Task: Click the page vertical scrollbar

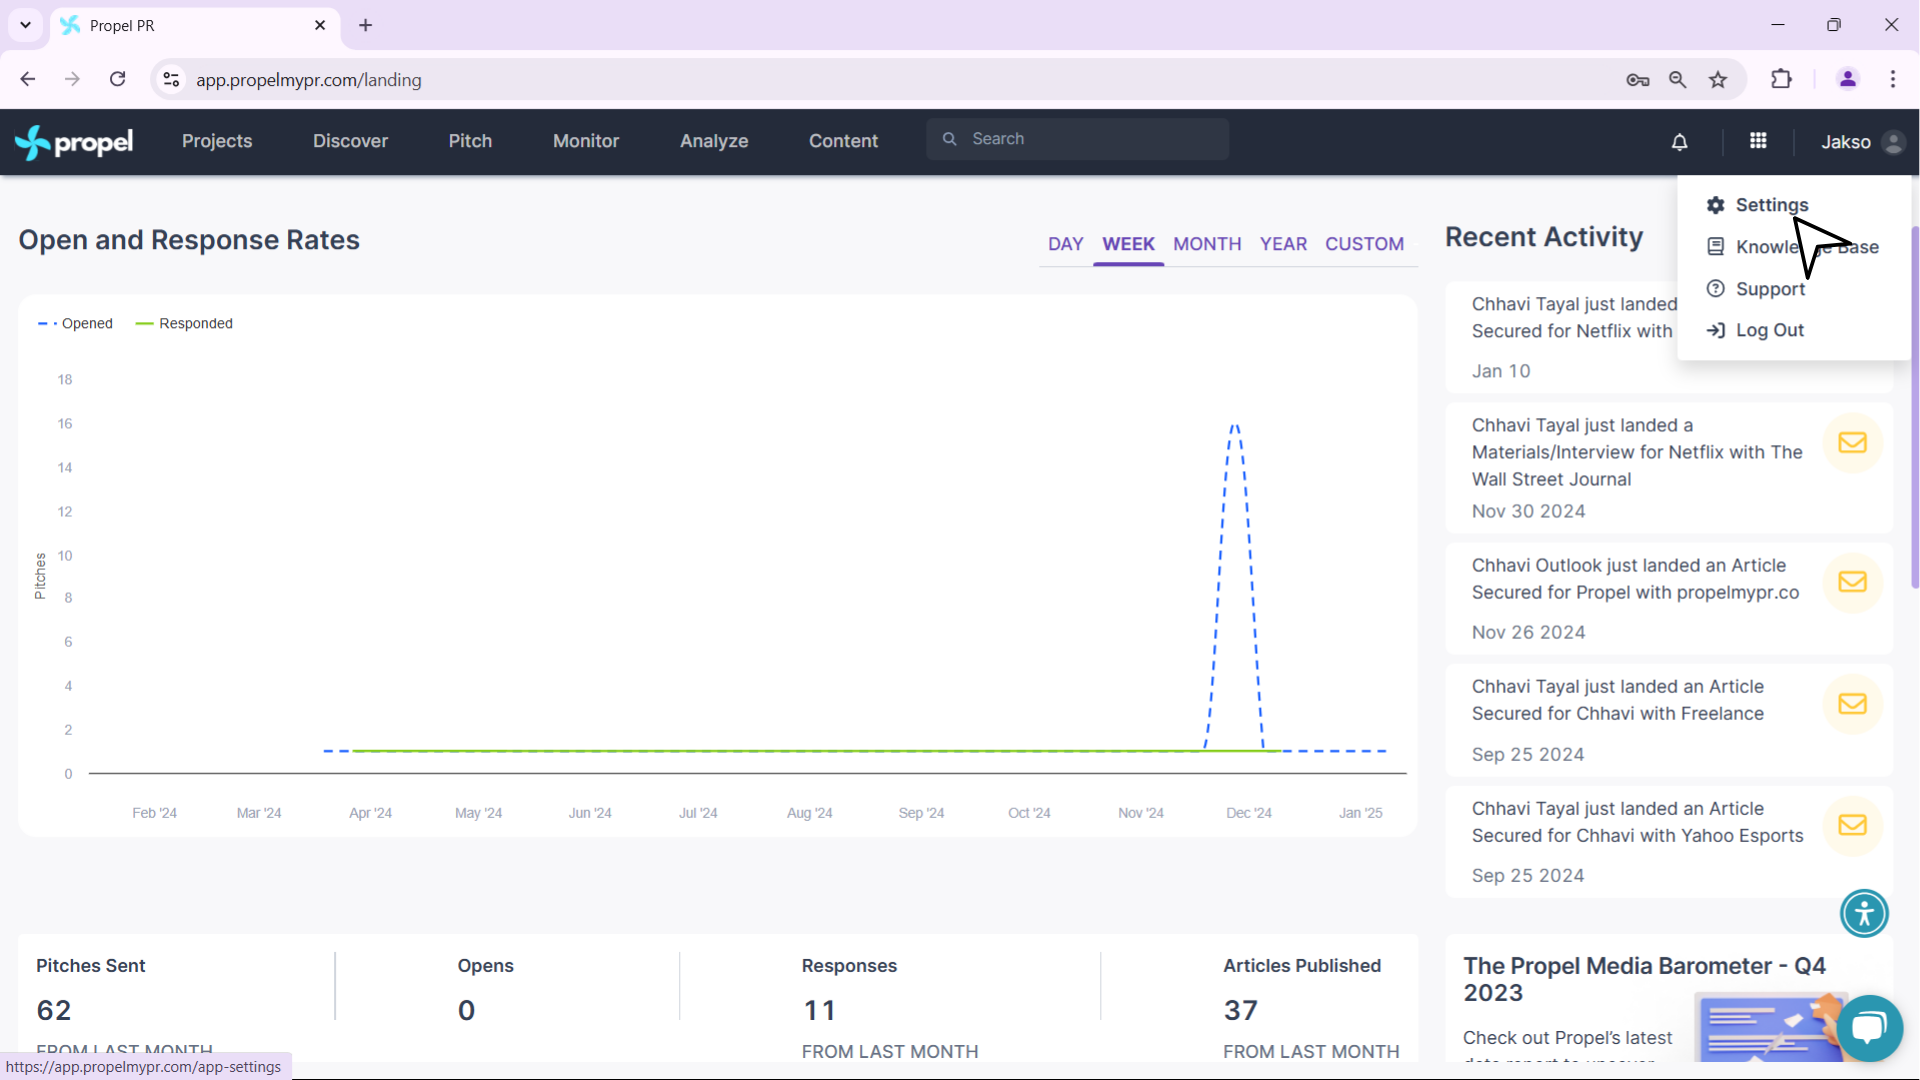Action: tap(1914, 407)
